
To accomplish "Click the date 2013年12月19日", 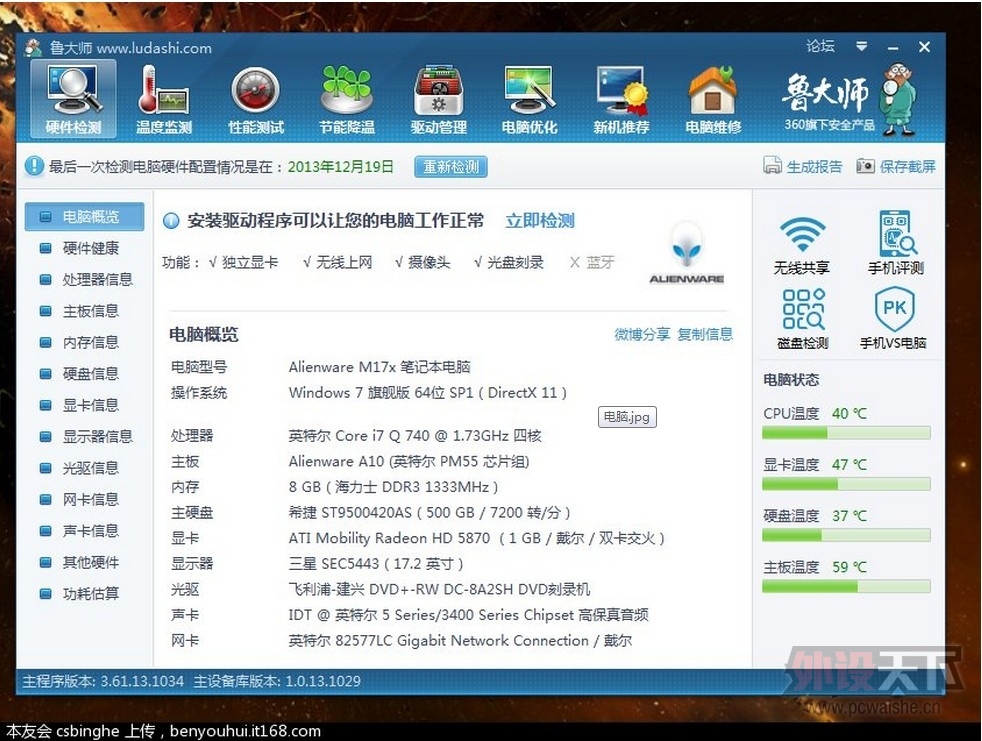I will click(341, 167).
